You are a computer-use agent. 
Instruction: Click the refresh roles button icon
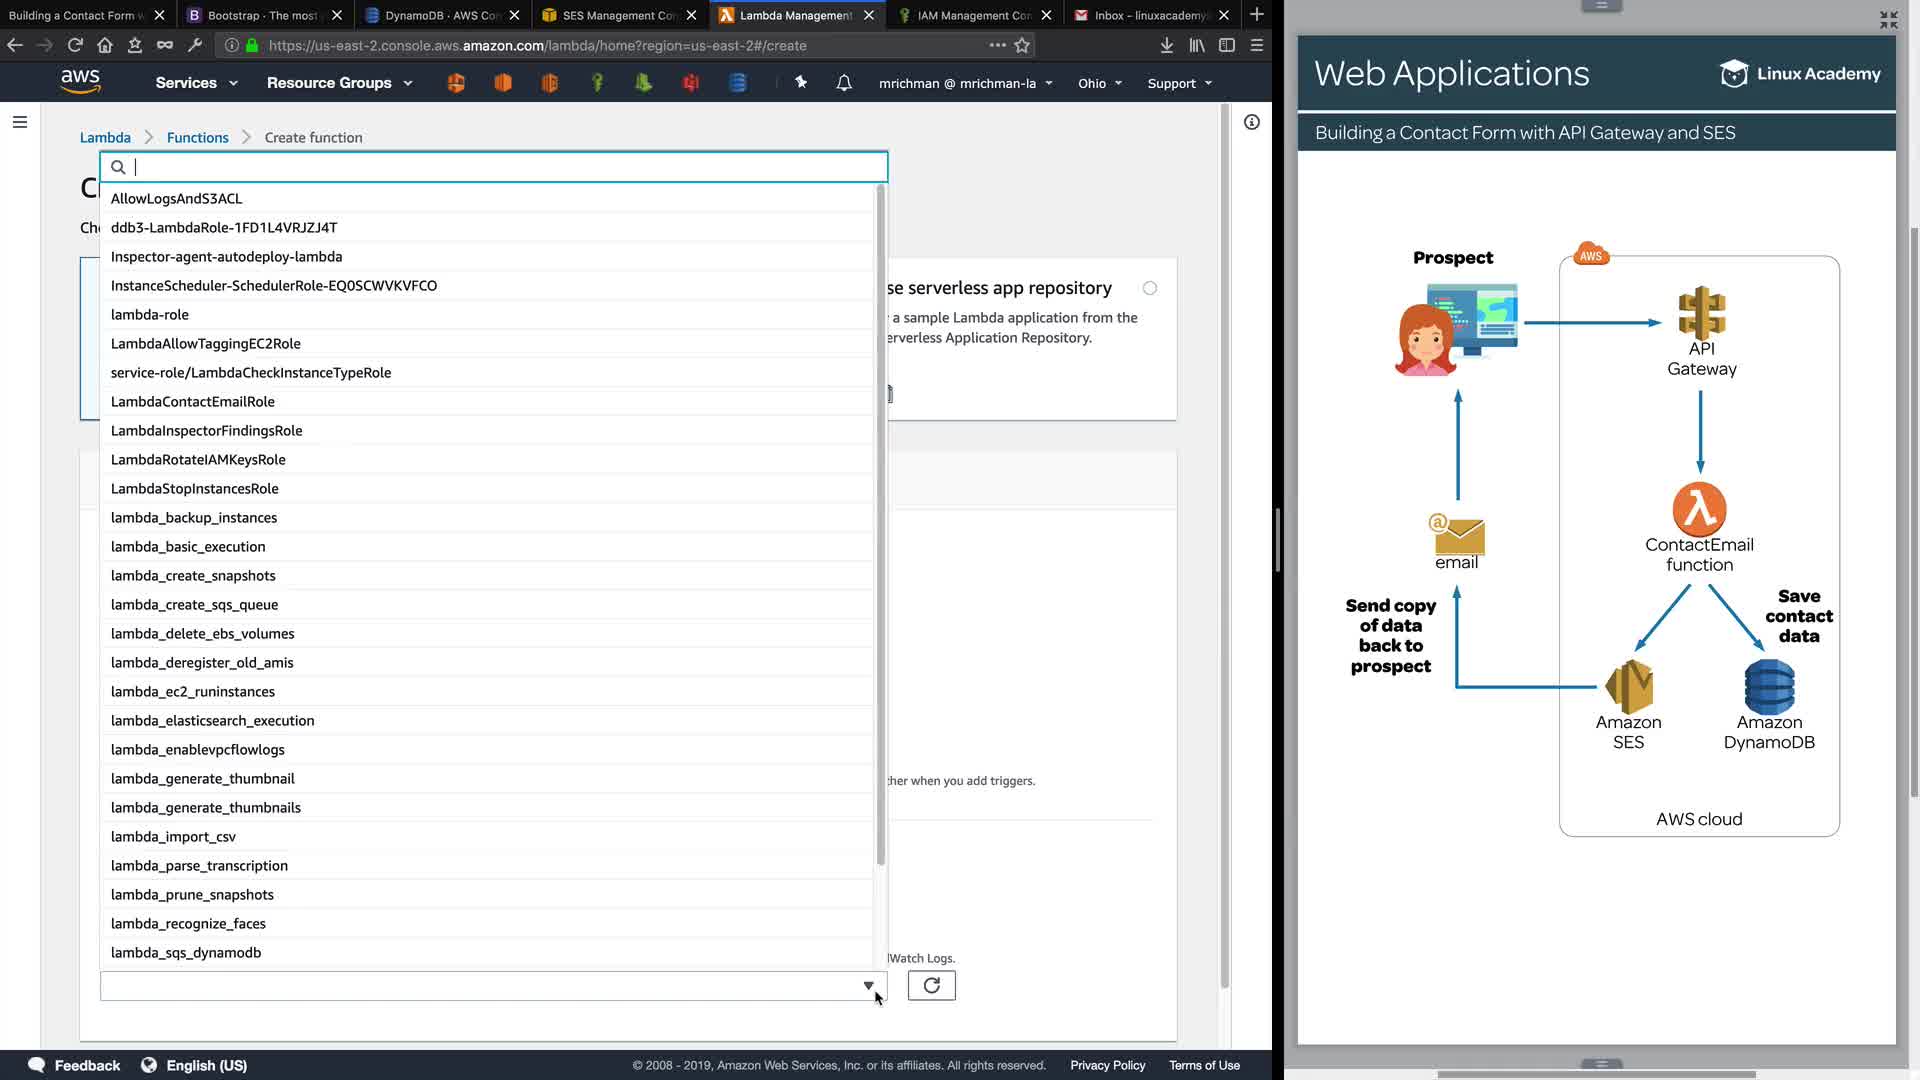click(x=931, y=986)
